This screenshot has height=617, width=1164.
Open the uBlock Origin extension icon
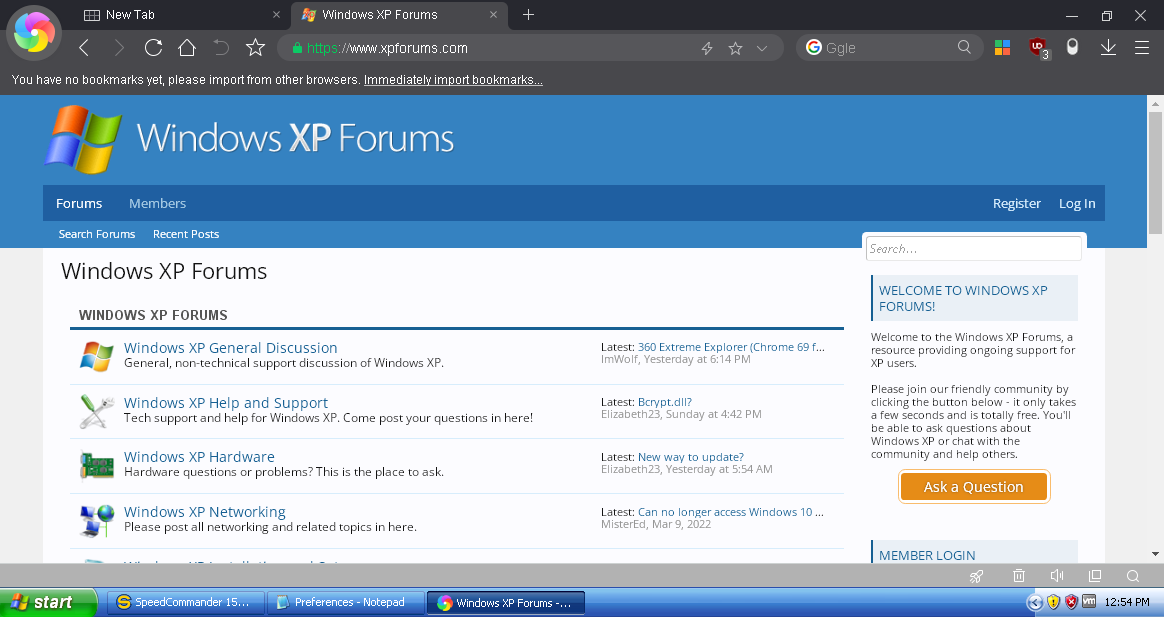(1038, 48)
